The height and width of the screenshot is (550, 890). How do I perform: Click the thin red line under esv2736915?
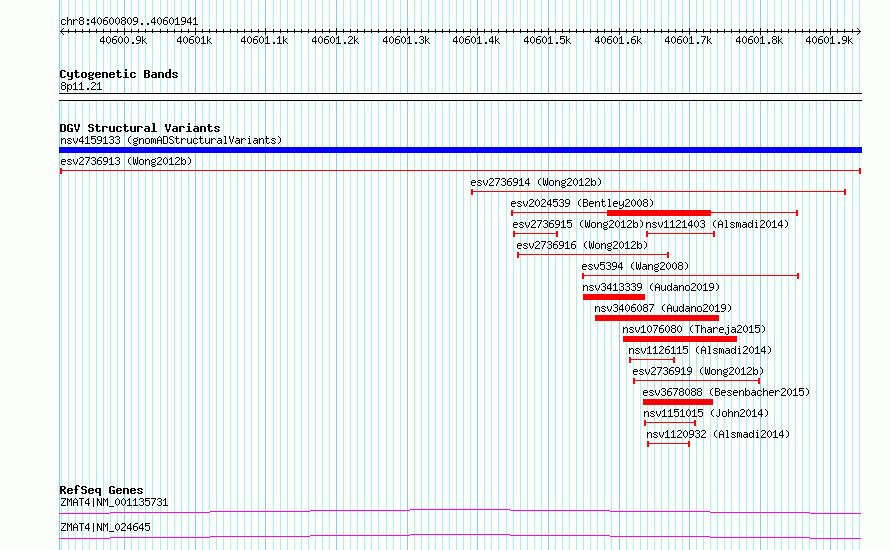(535, 234)
